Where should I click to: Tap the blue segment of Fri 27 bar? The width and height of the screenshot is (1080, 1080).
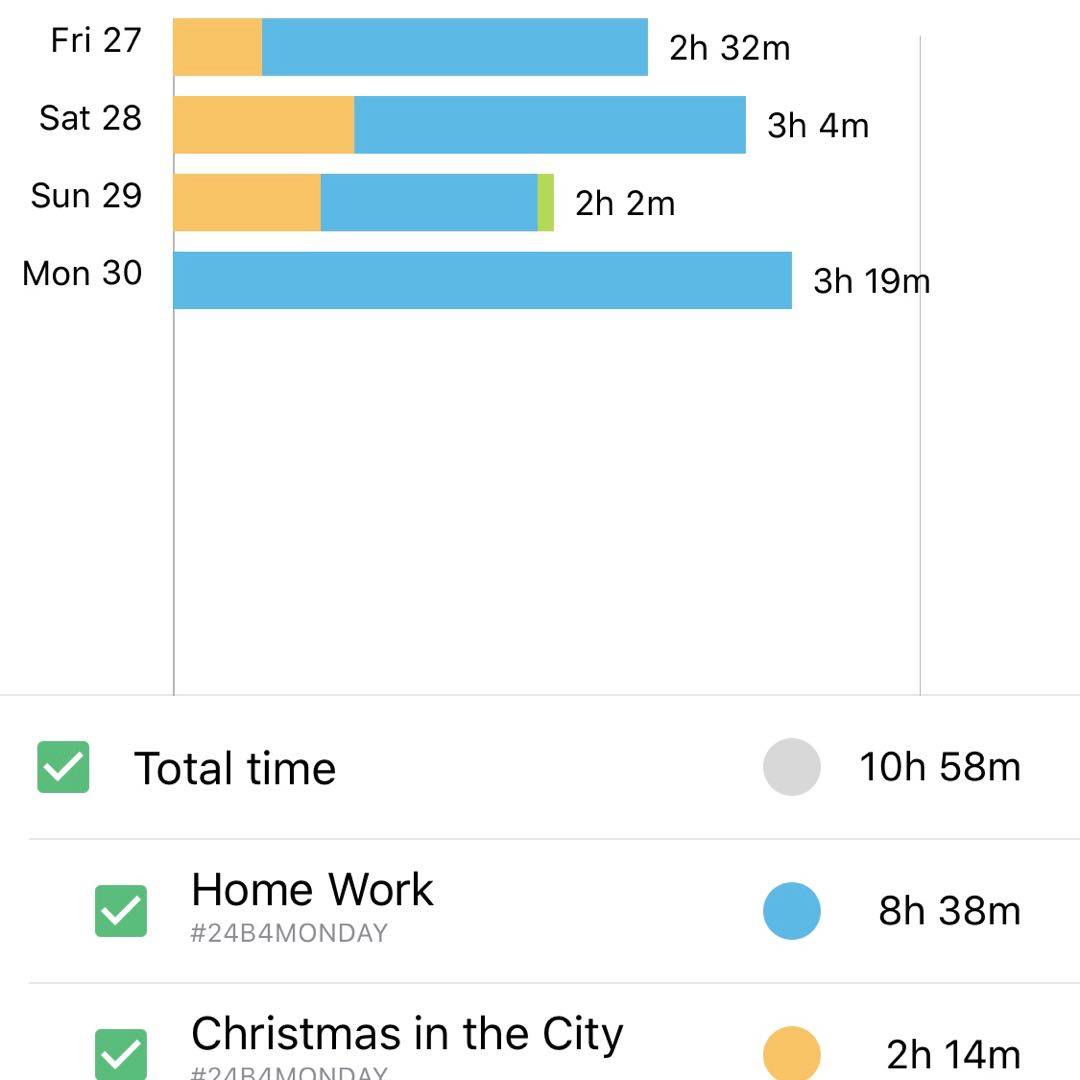(455, 47)
